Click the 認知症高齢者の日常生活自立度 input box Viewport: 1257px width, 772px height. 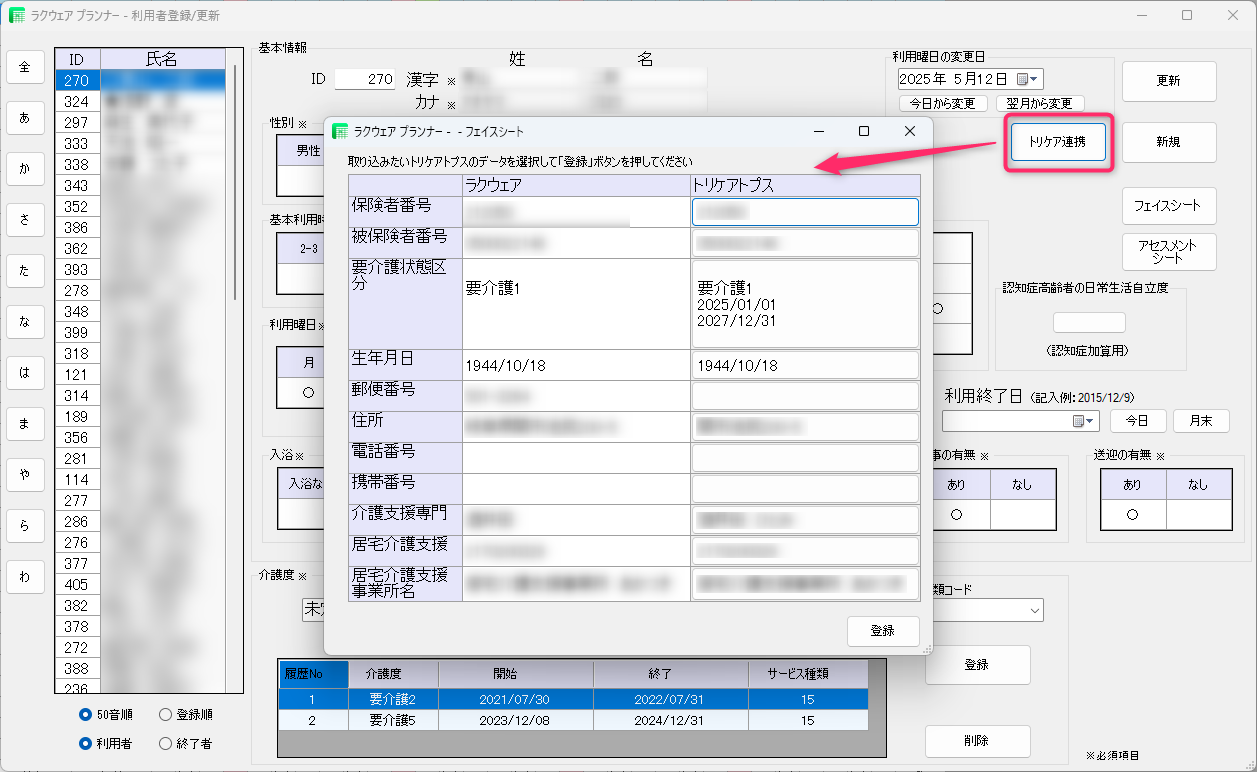1089,323
